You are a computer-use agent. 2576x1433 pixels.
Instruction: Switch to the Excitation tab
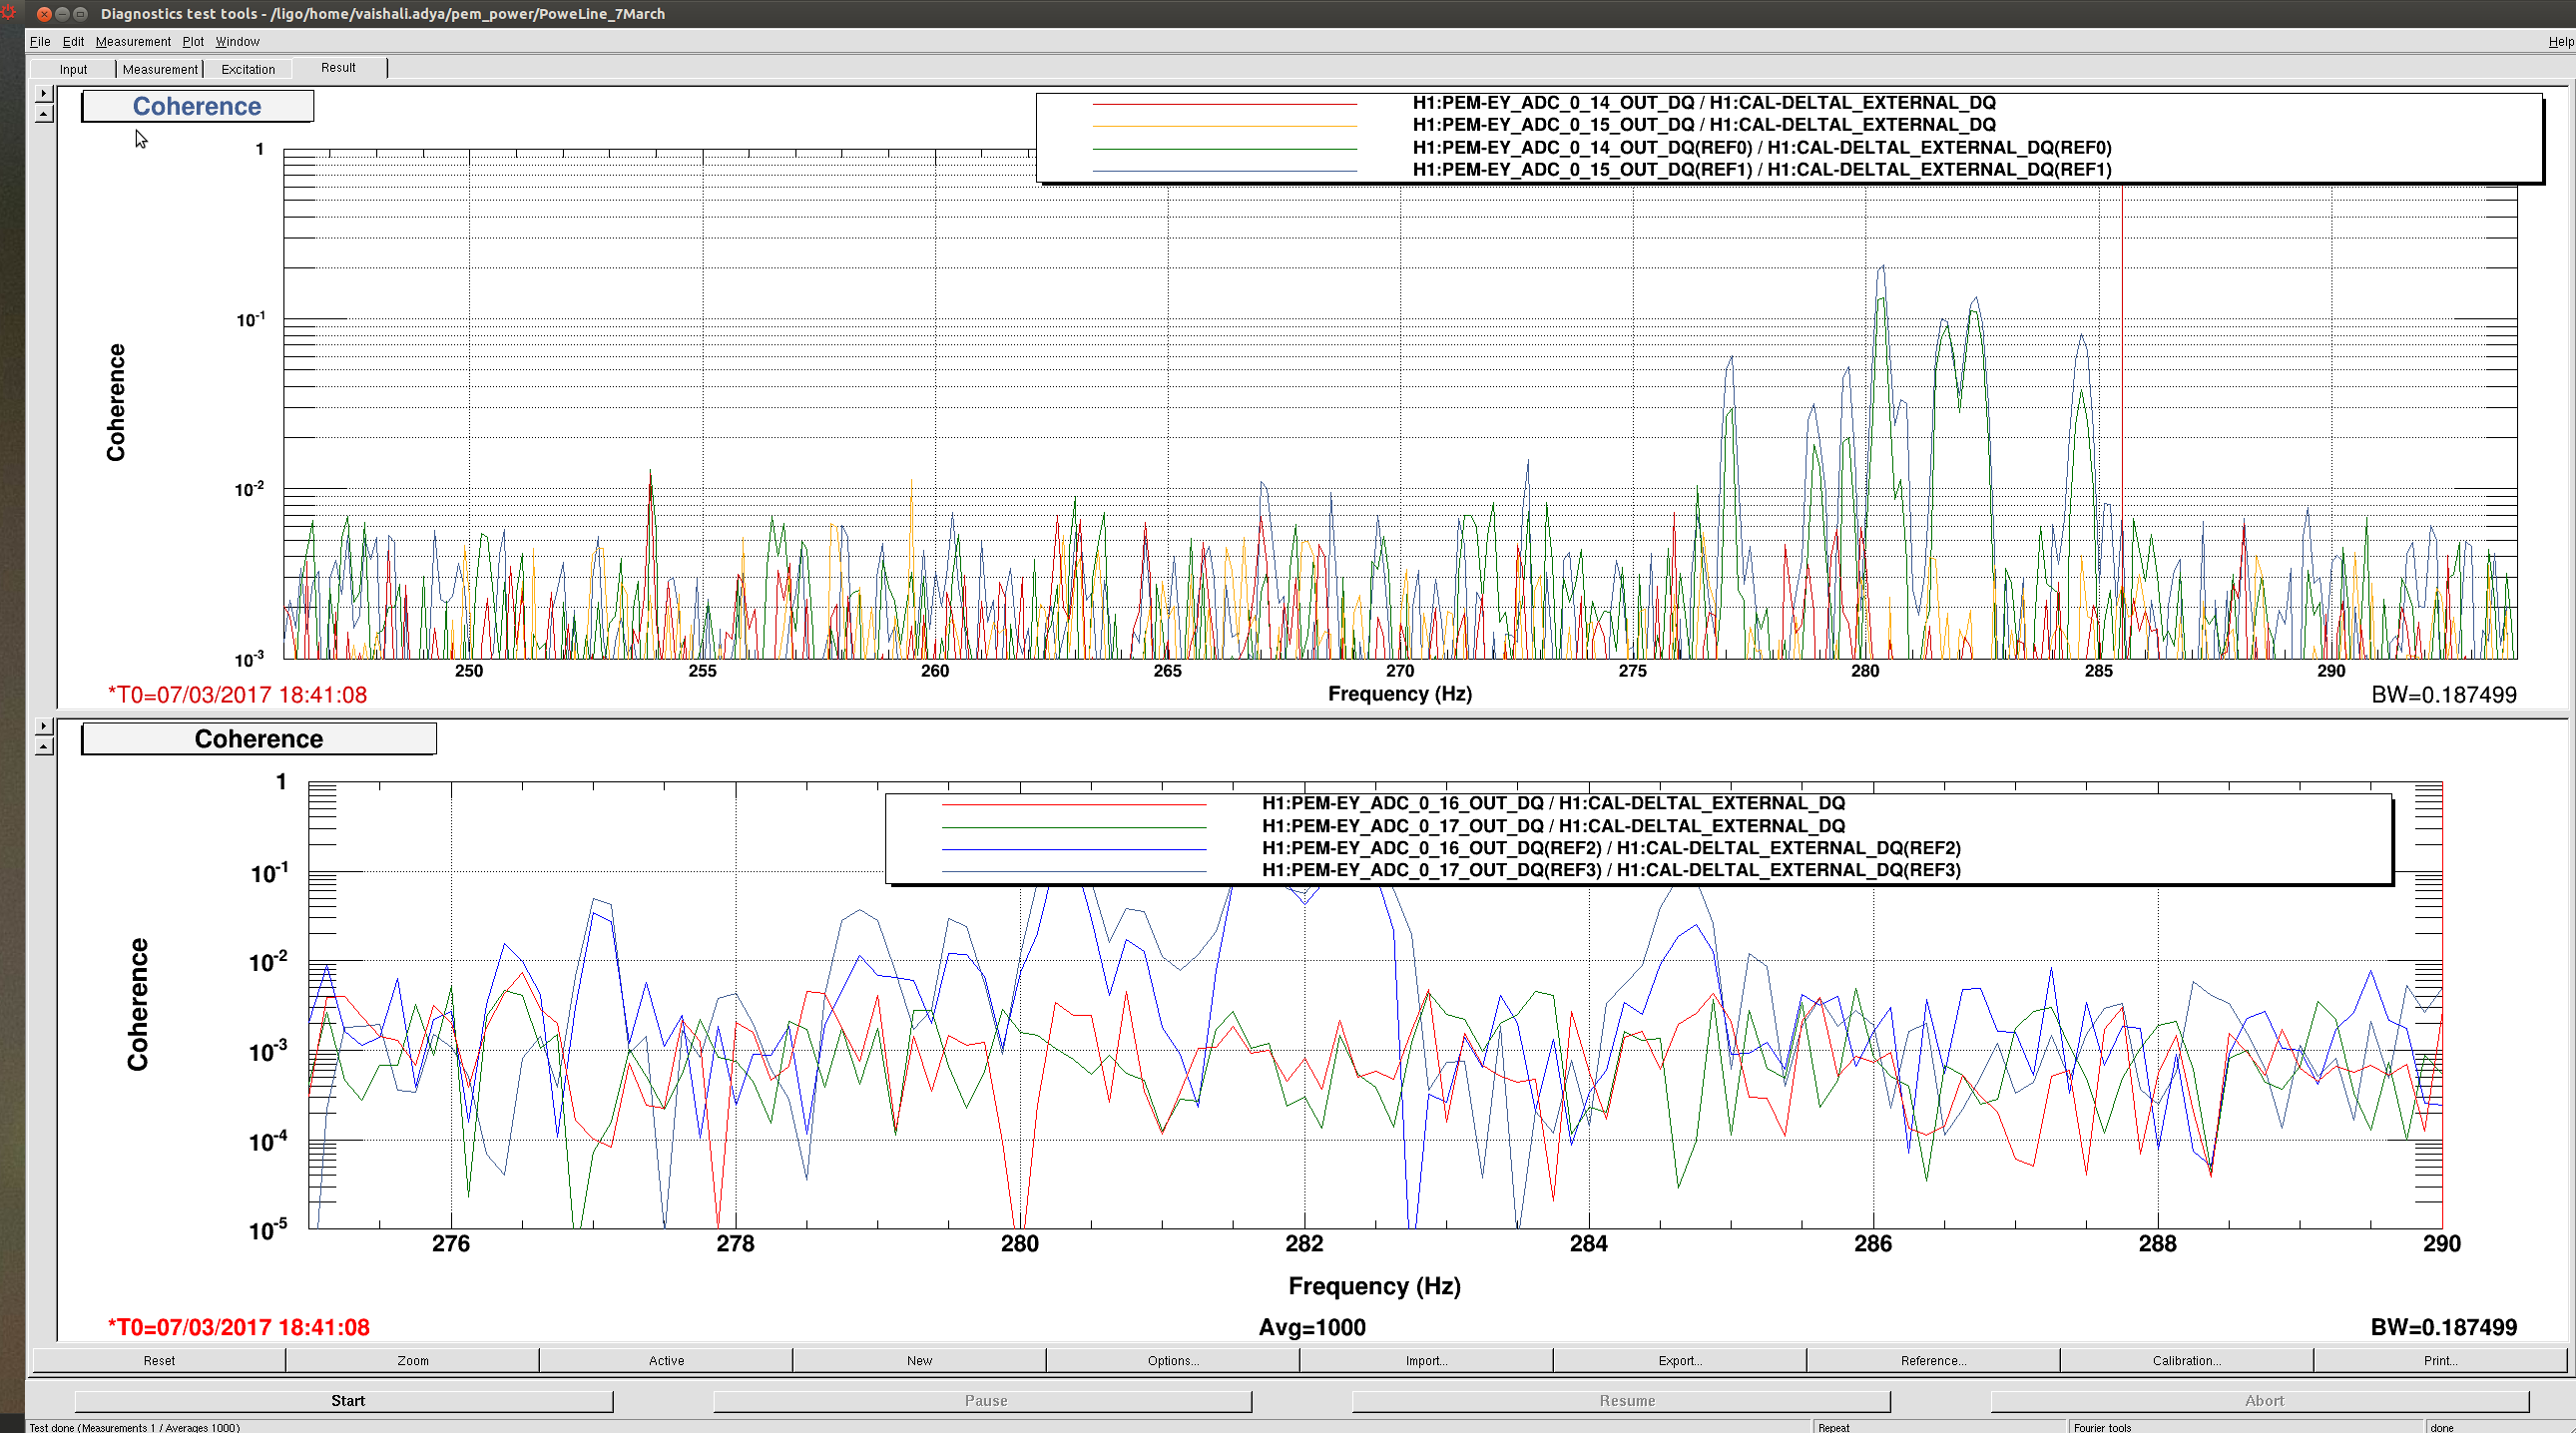point(248,69)
